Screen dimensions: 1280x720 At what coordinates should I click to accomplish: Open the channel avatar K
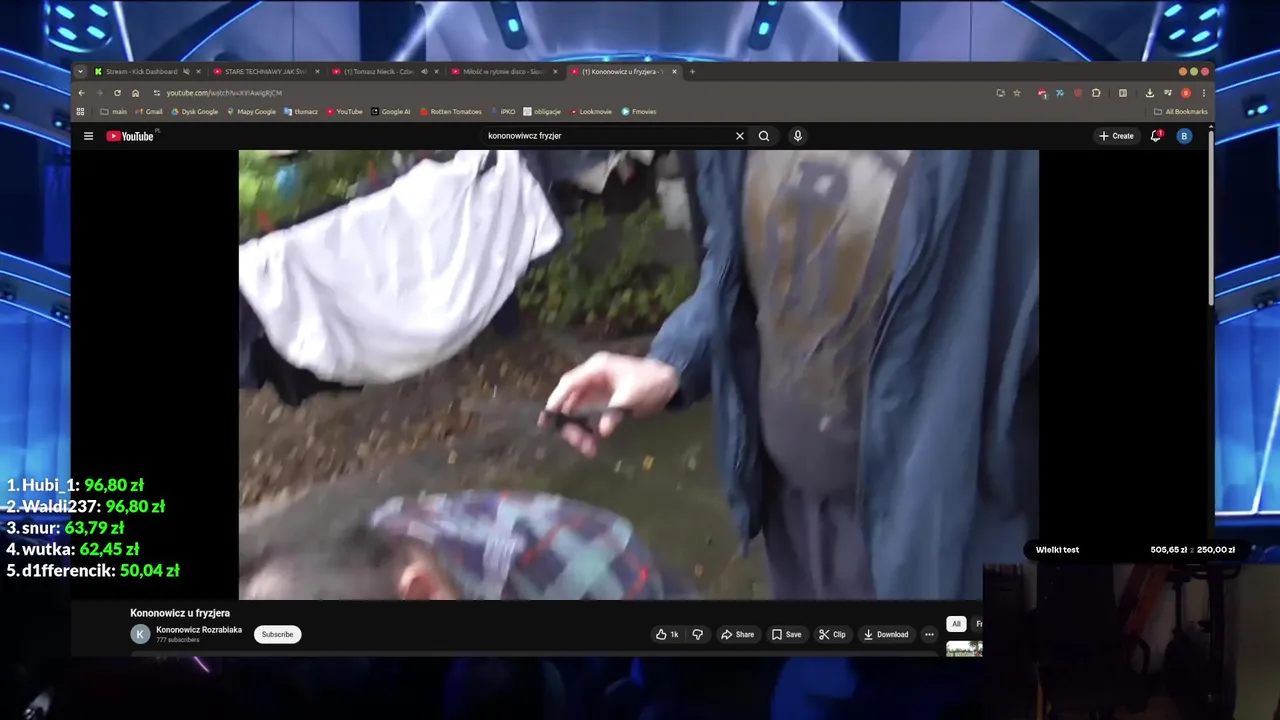coord(140,634)
